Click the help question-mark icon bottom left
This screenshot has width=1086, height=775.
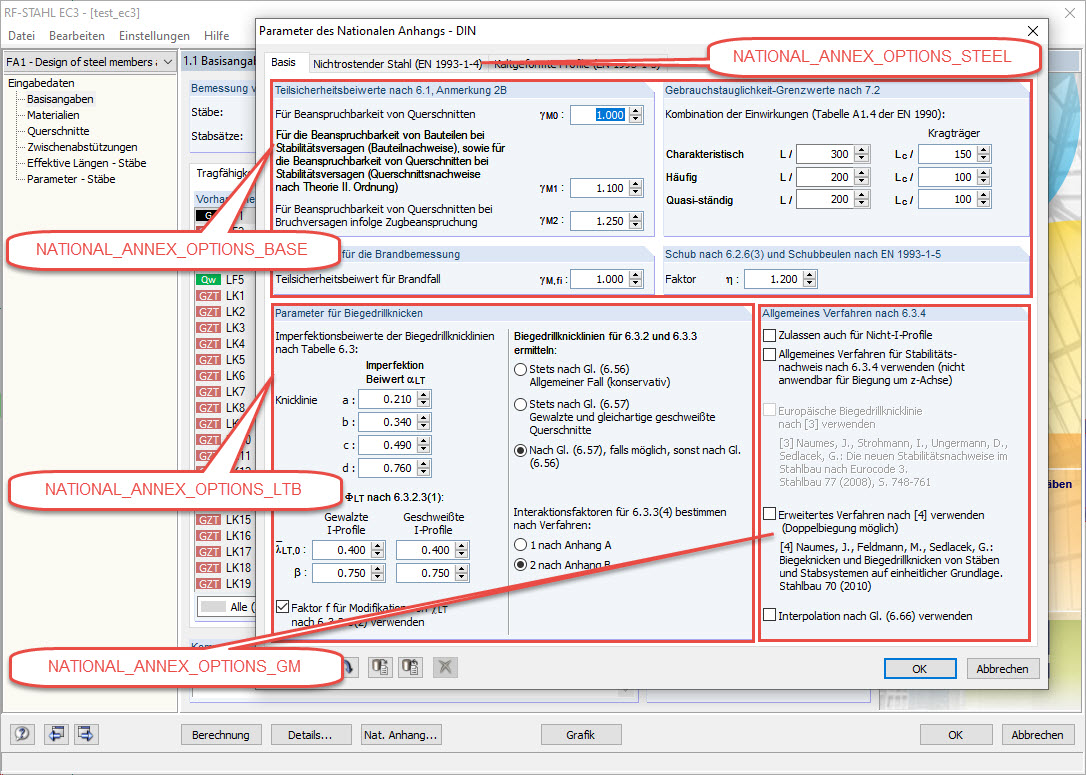coord(21,734)
